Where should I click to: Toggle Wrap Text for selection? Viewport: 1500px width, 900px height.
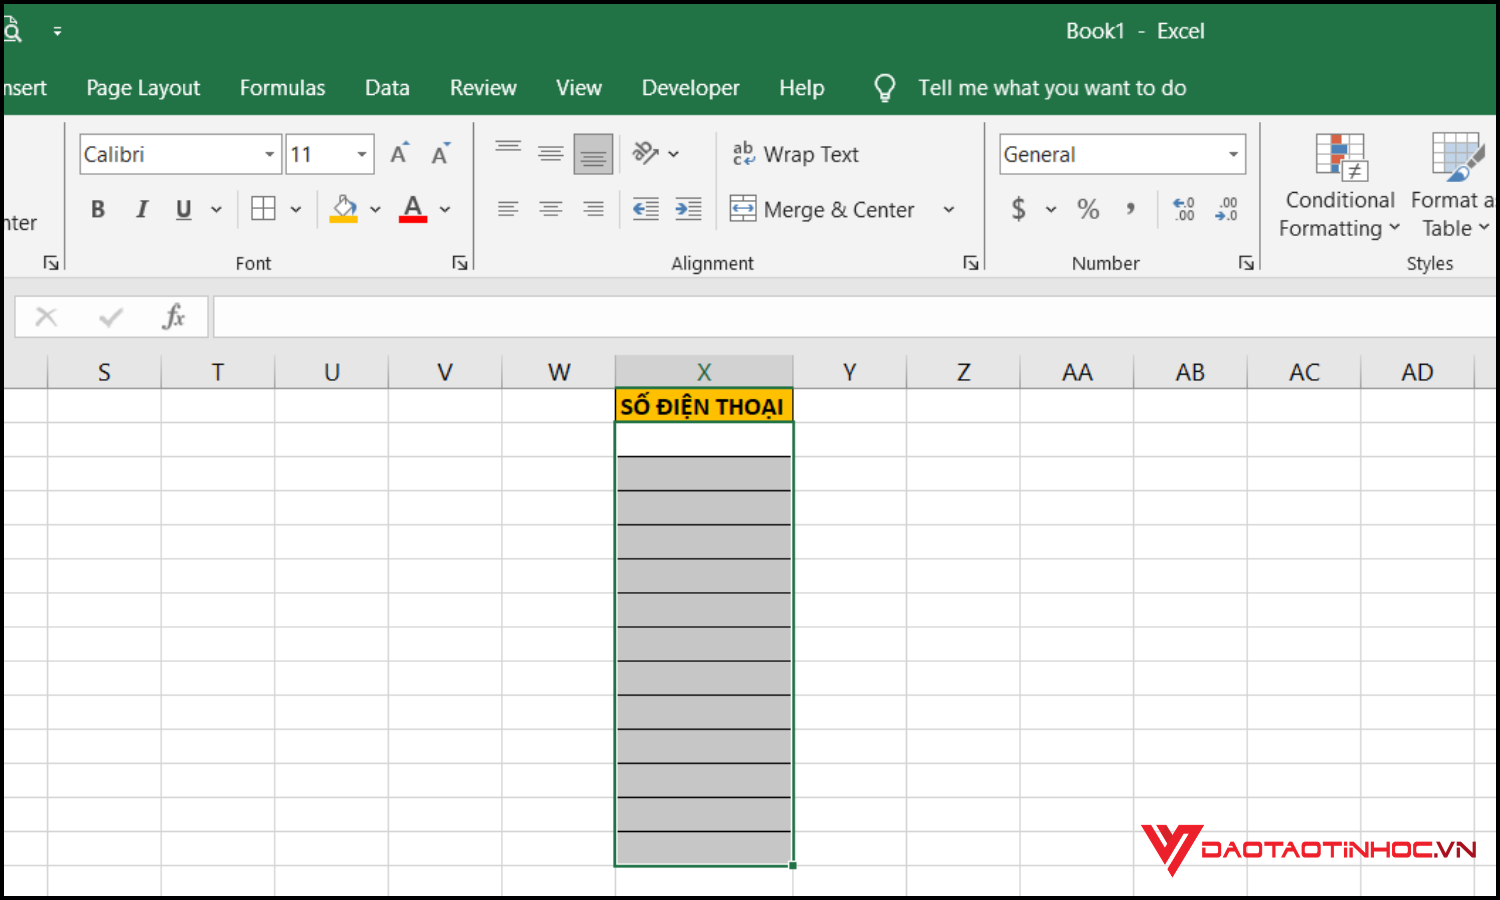pos(796,154)
